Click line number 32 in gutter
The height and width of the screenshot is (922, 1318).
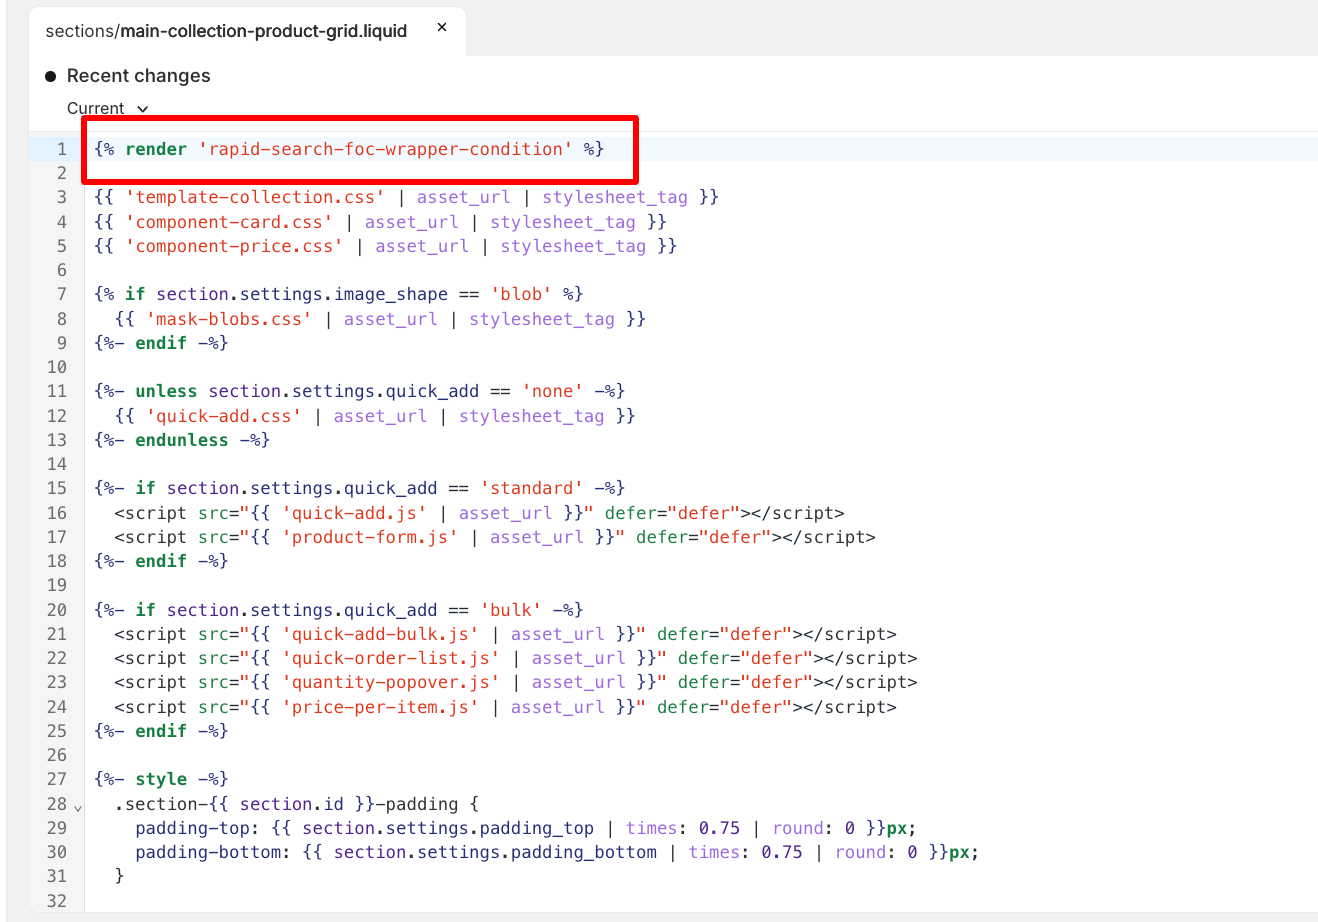(x=57, y=901)
